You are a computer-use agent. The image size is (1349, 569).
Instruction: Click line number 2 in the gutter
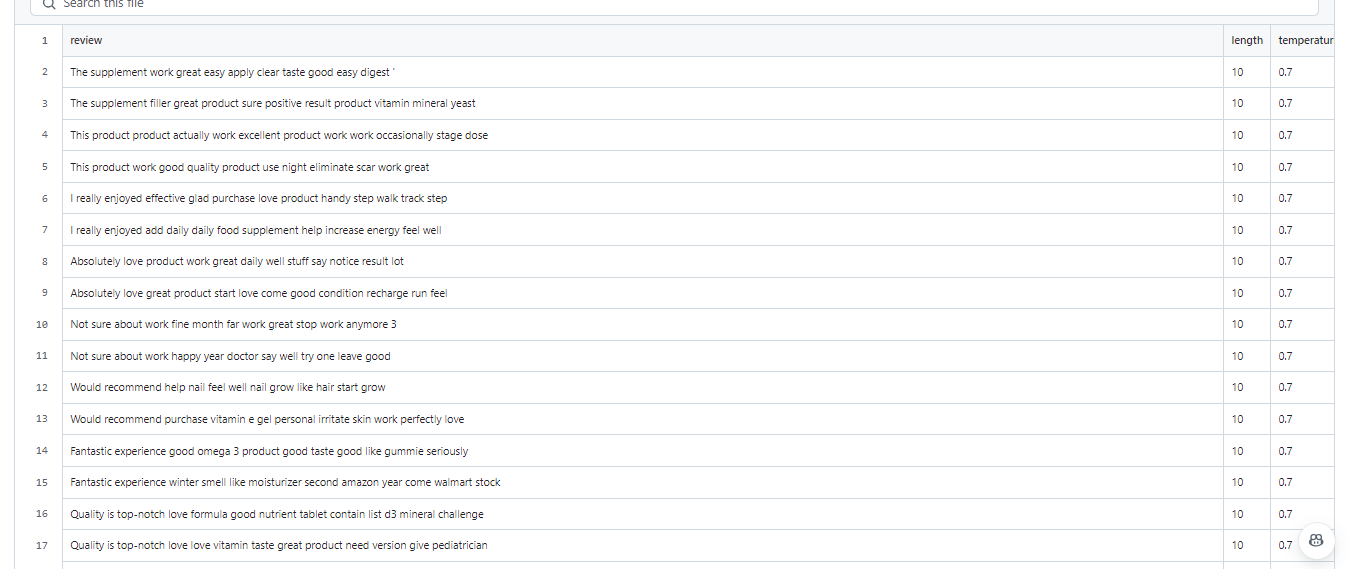[44, 72]
